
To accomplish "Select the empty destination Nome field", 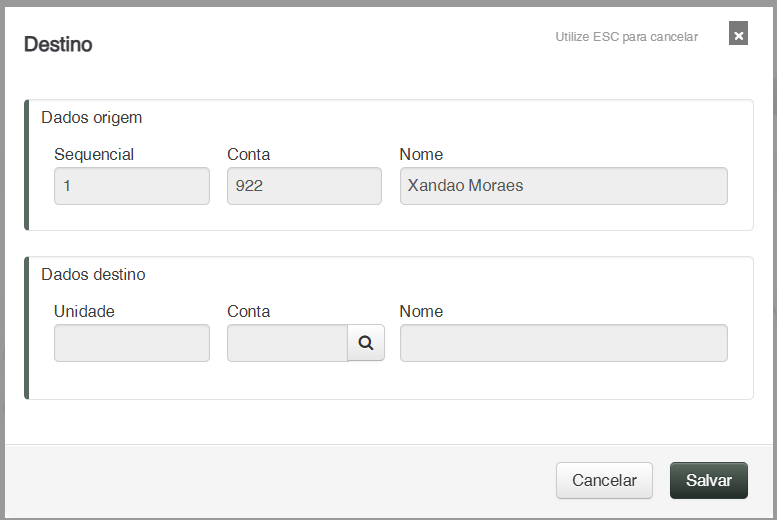I will 563,343.
